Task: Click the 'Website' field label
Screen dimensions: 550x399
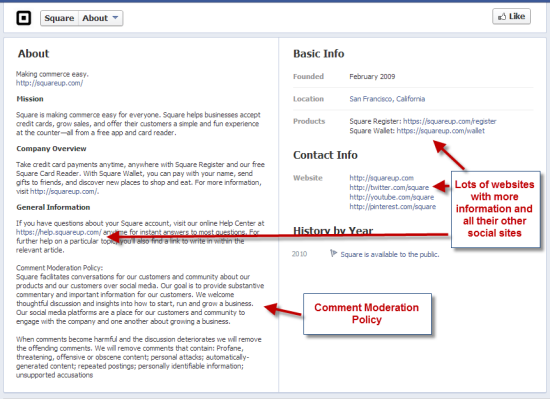Action: [x=308, y=178]
